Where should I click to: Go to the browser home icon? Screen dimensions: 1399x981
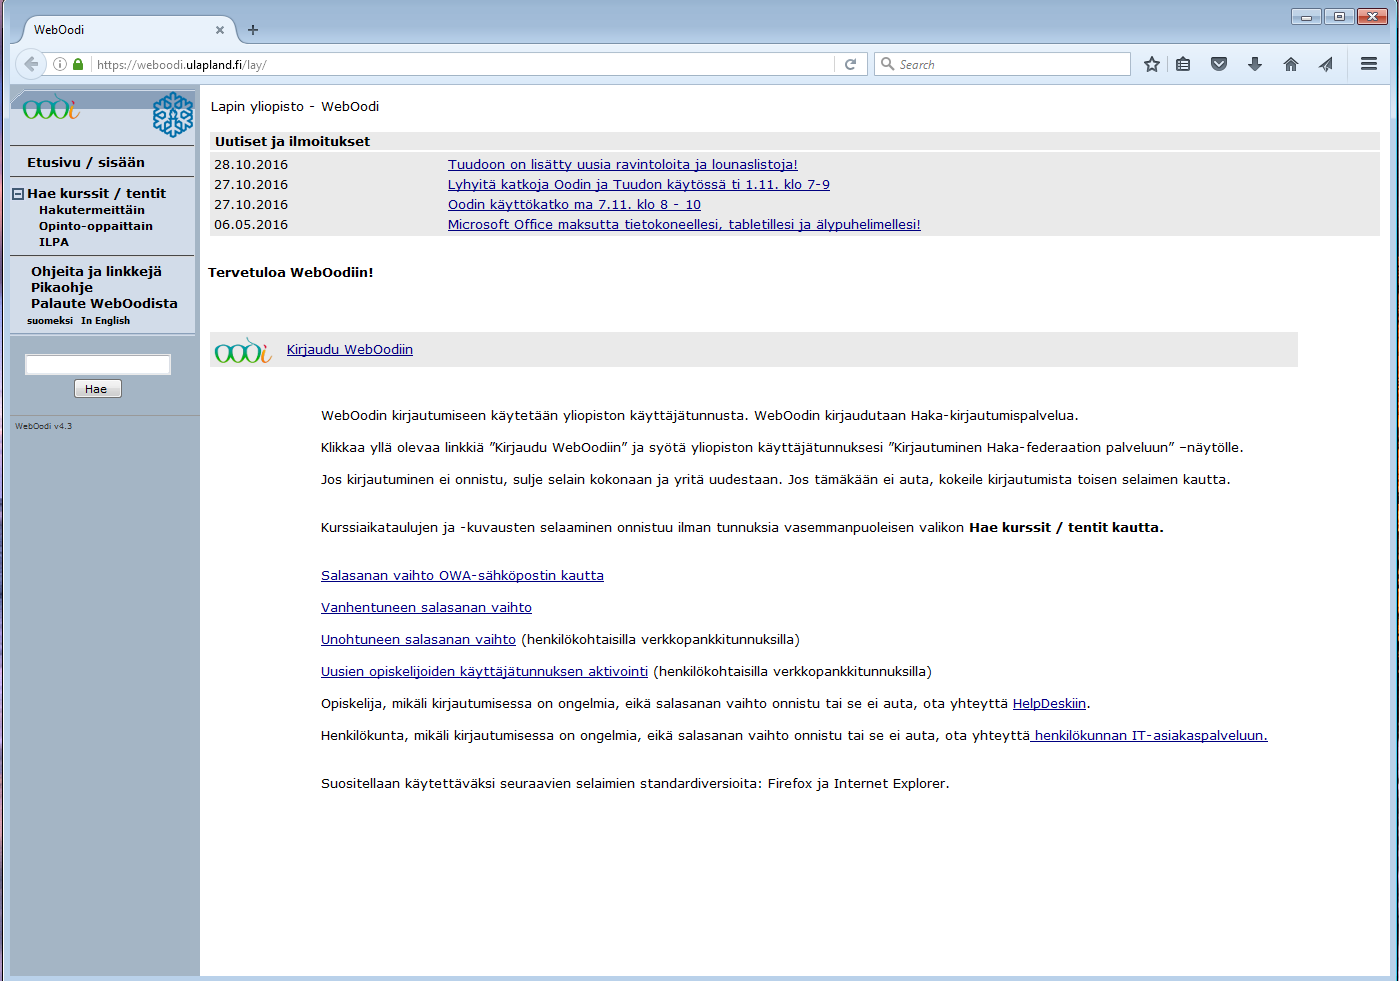point(1291,64)
